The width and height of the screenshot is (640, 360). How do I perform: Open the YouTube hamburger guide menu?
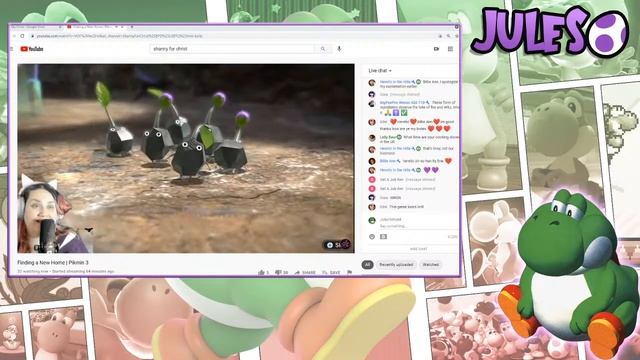pos(12,49)
